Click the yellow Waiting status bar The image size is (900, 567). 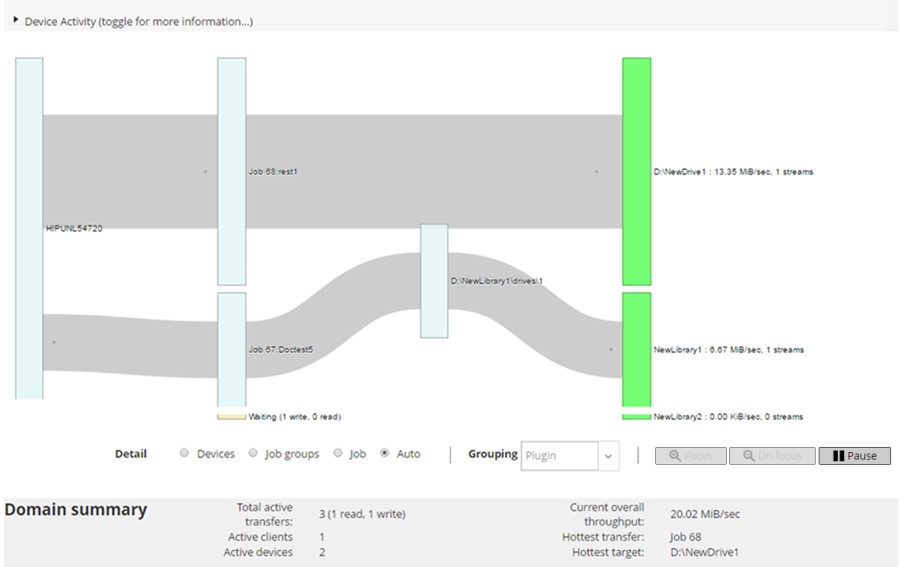(x=231, y=417)
